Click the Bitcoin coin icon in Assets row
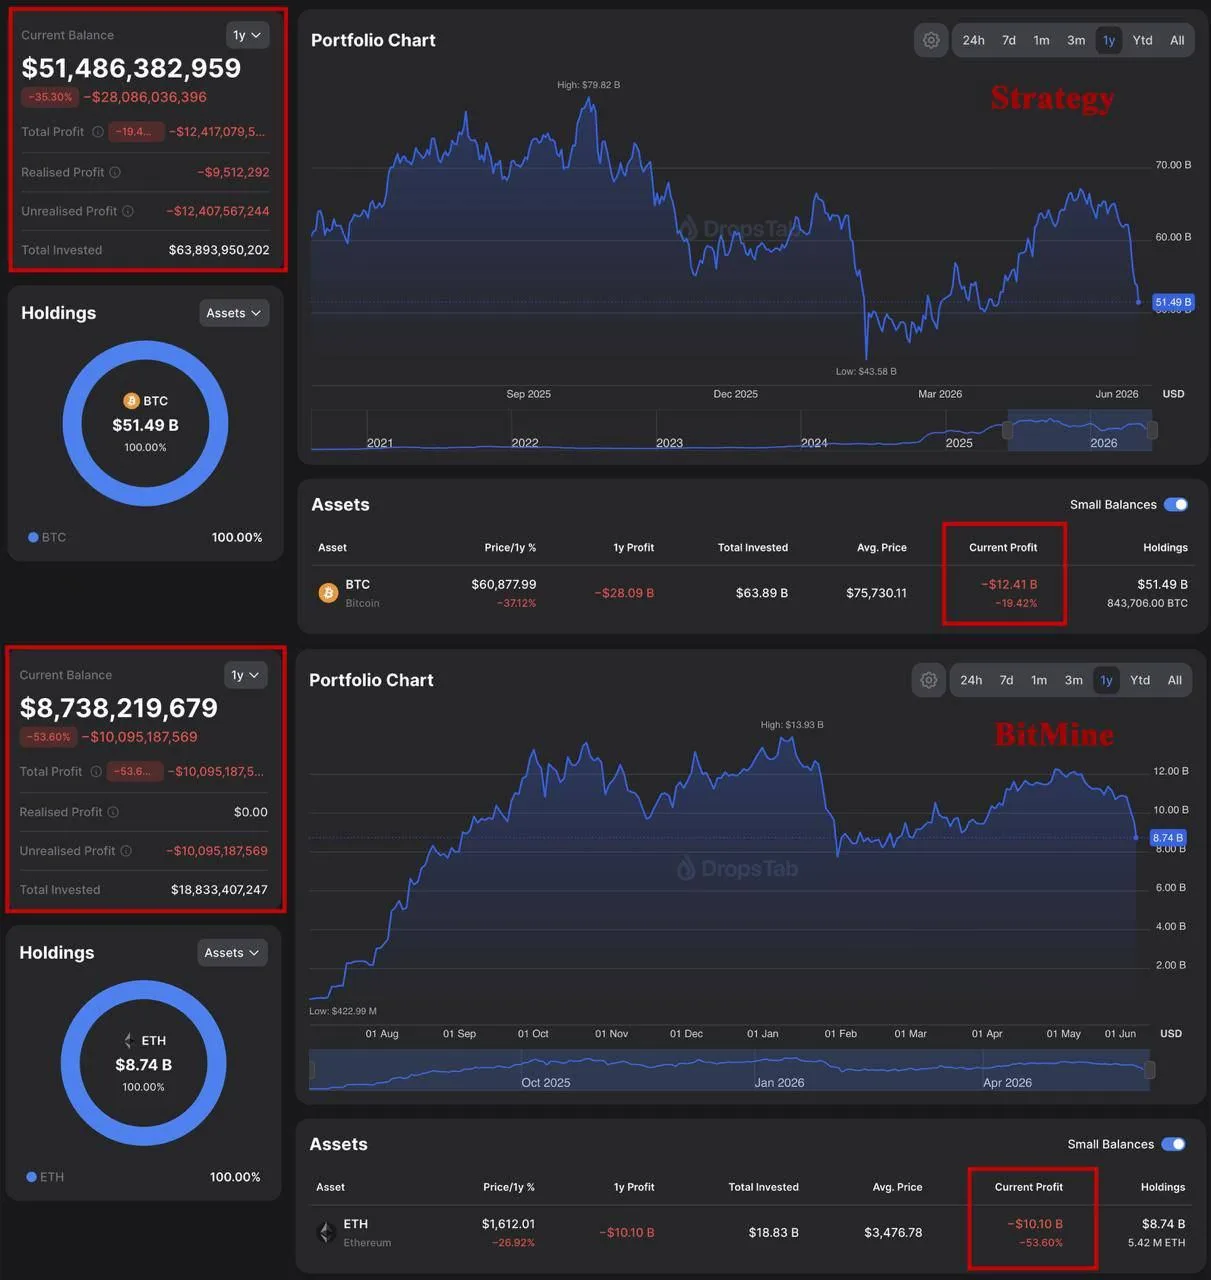 click(328, 593)
